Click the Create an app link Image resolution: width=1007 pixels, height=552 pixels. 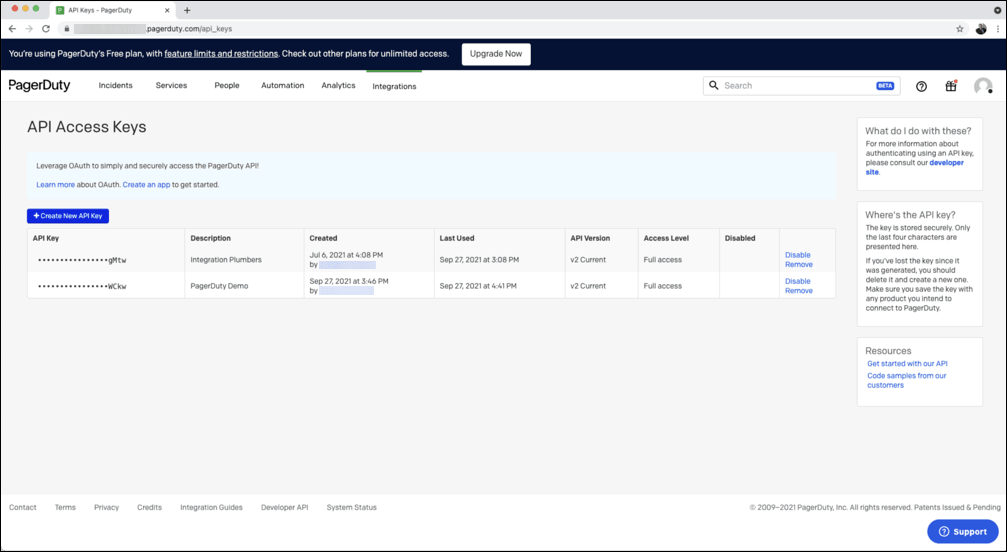tap(146, 185)
